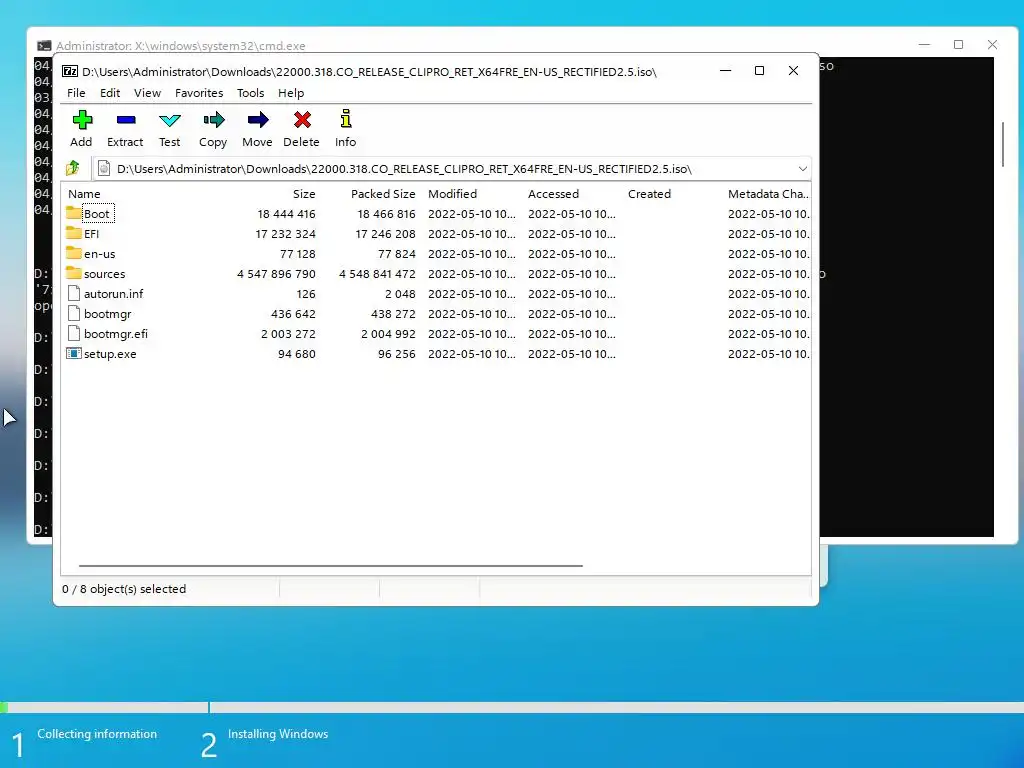Click the address bar path field
This screenshot has height=768, width=1024.
coord(452,168)
